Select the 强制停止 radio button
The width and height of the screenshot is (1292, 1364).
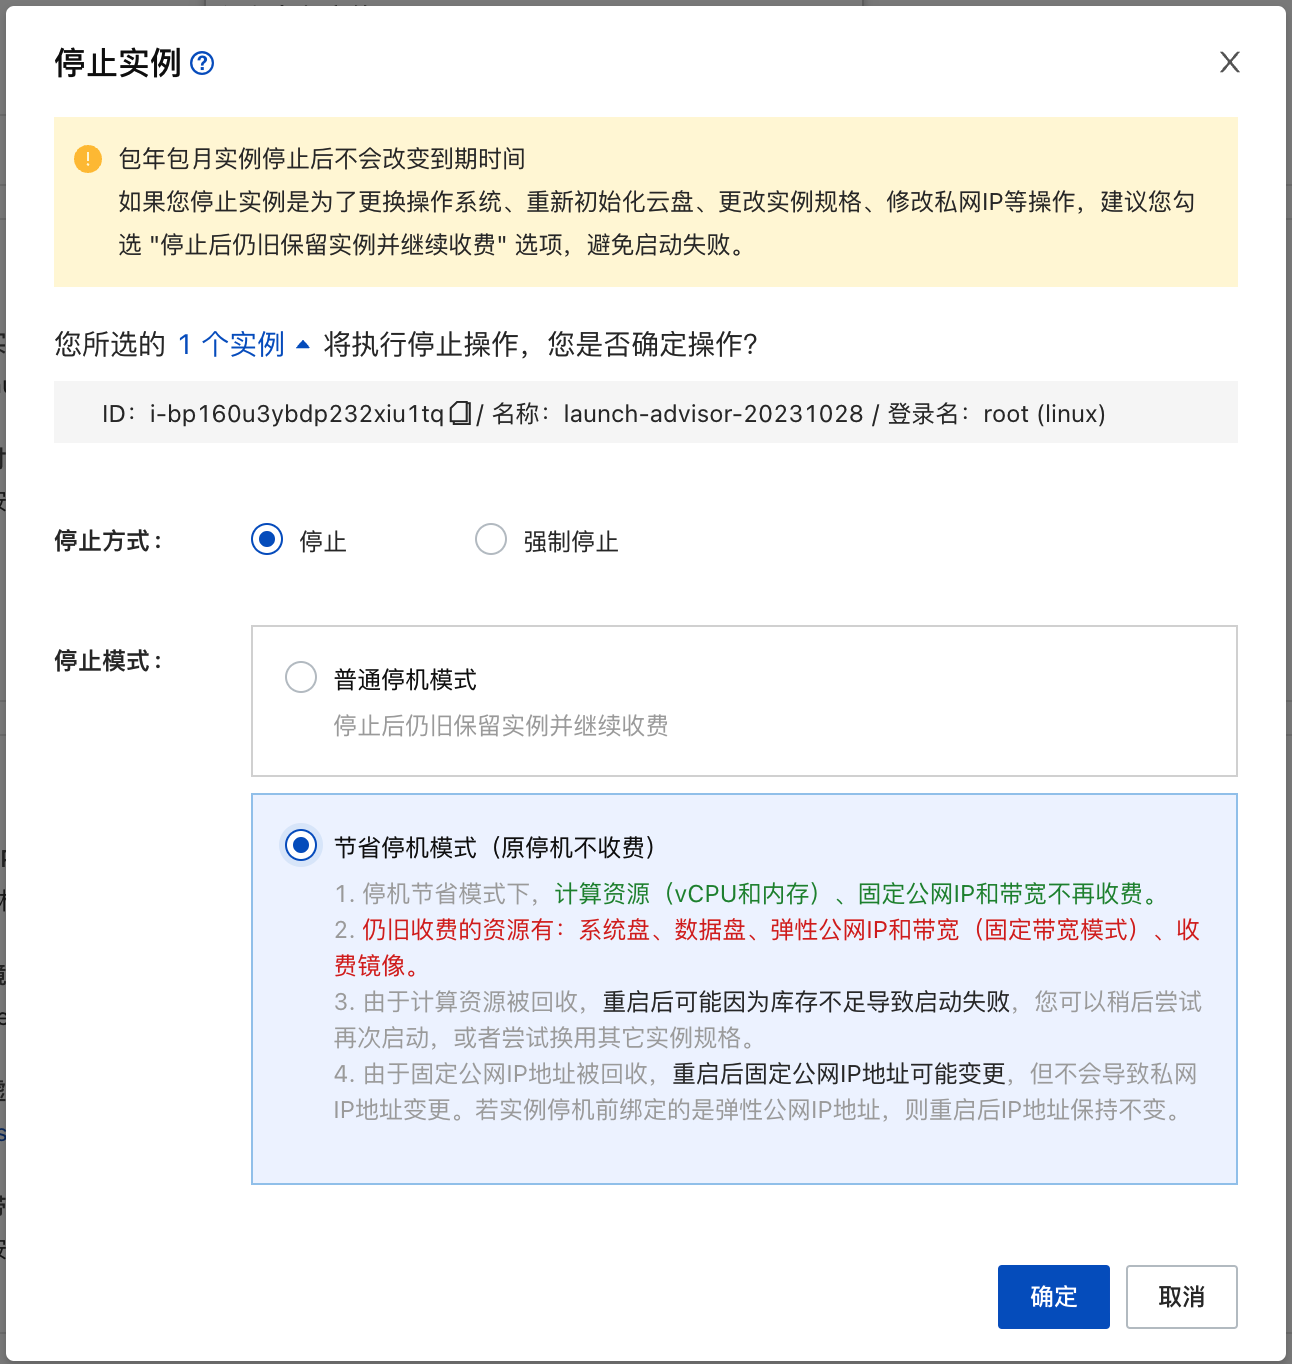click(491, 539)
